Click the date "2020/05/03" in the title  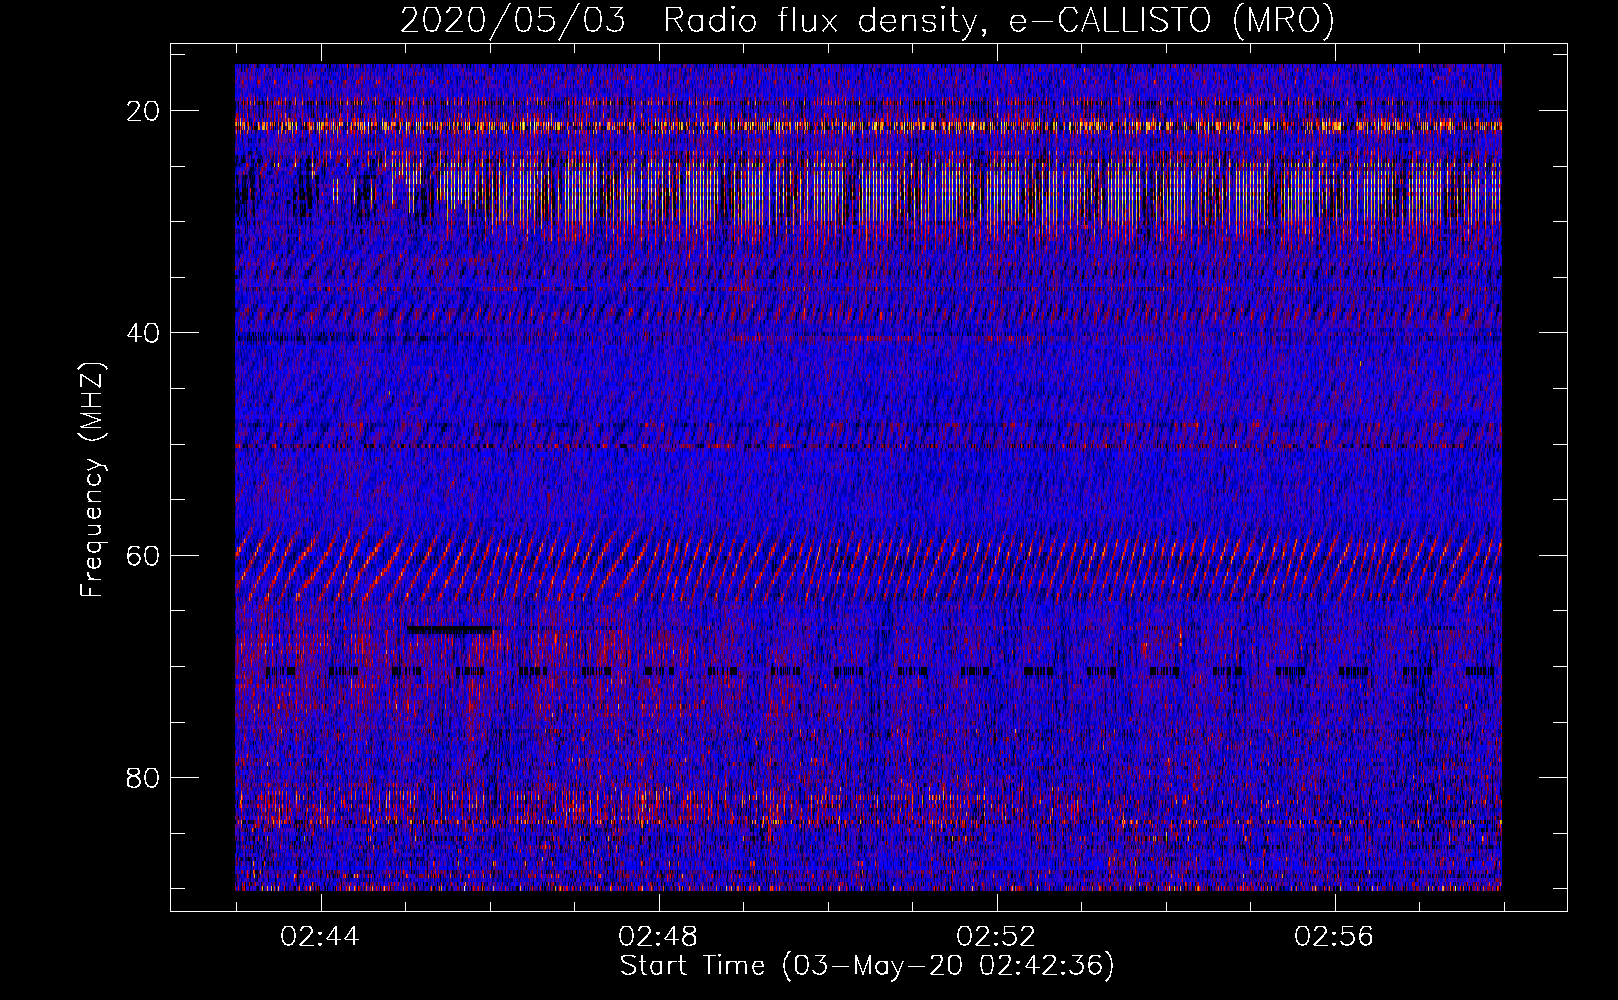tap(512, 21)
